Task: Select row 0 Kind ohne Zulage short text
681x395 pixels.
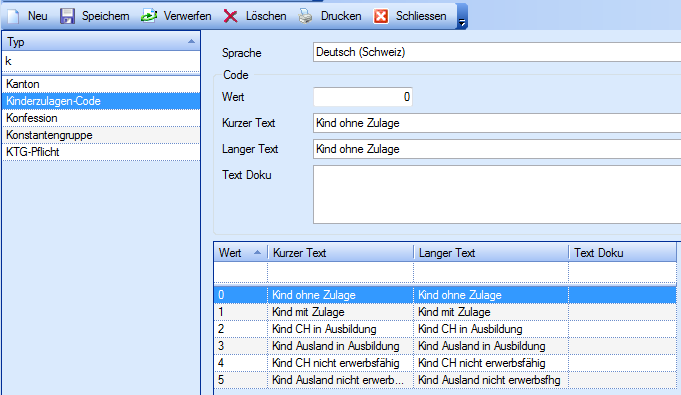Action: point(340,295)
